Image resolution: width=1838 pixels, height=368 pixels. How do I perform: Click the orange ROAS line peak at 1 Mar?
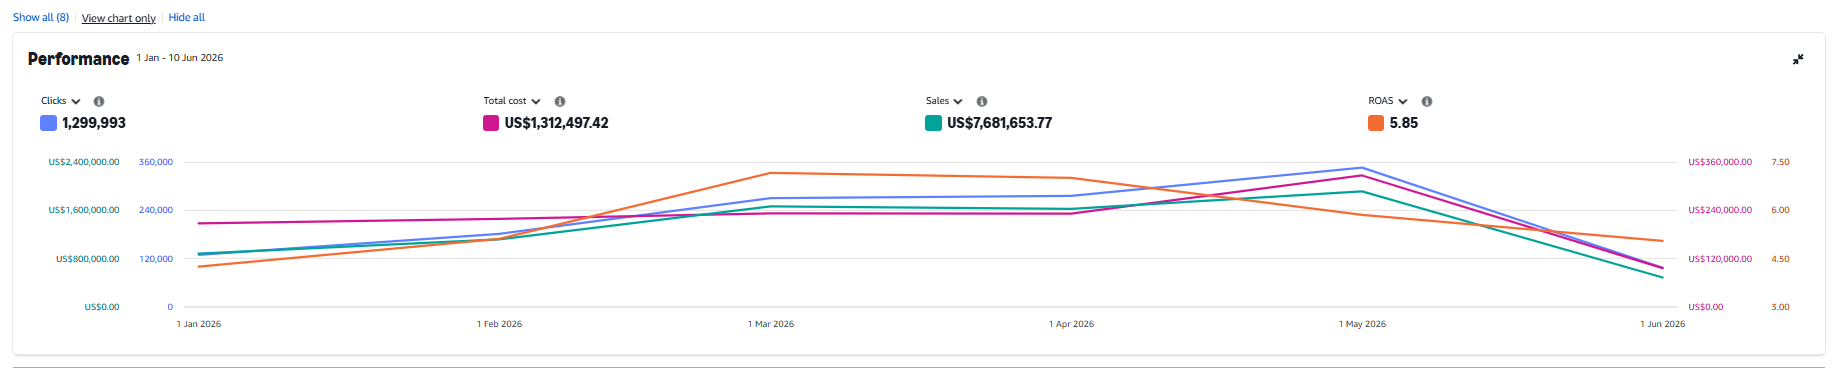coord(771,173)
